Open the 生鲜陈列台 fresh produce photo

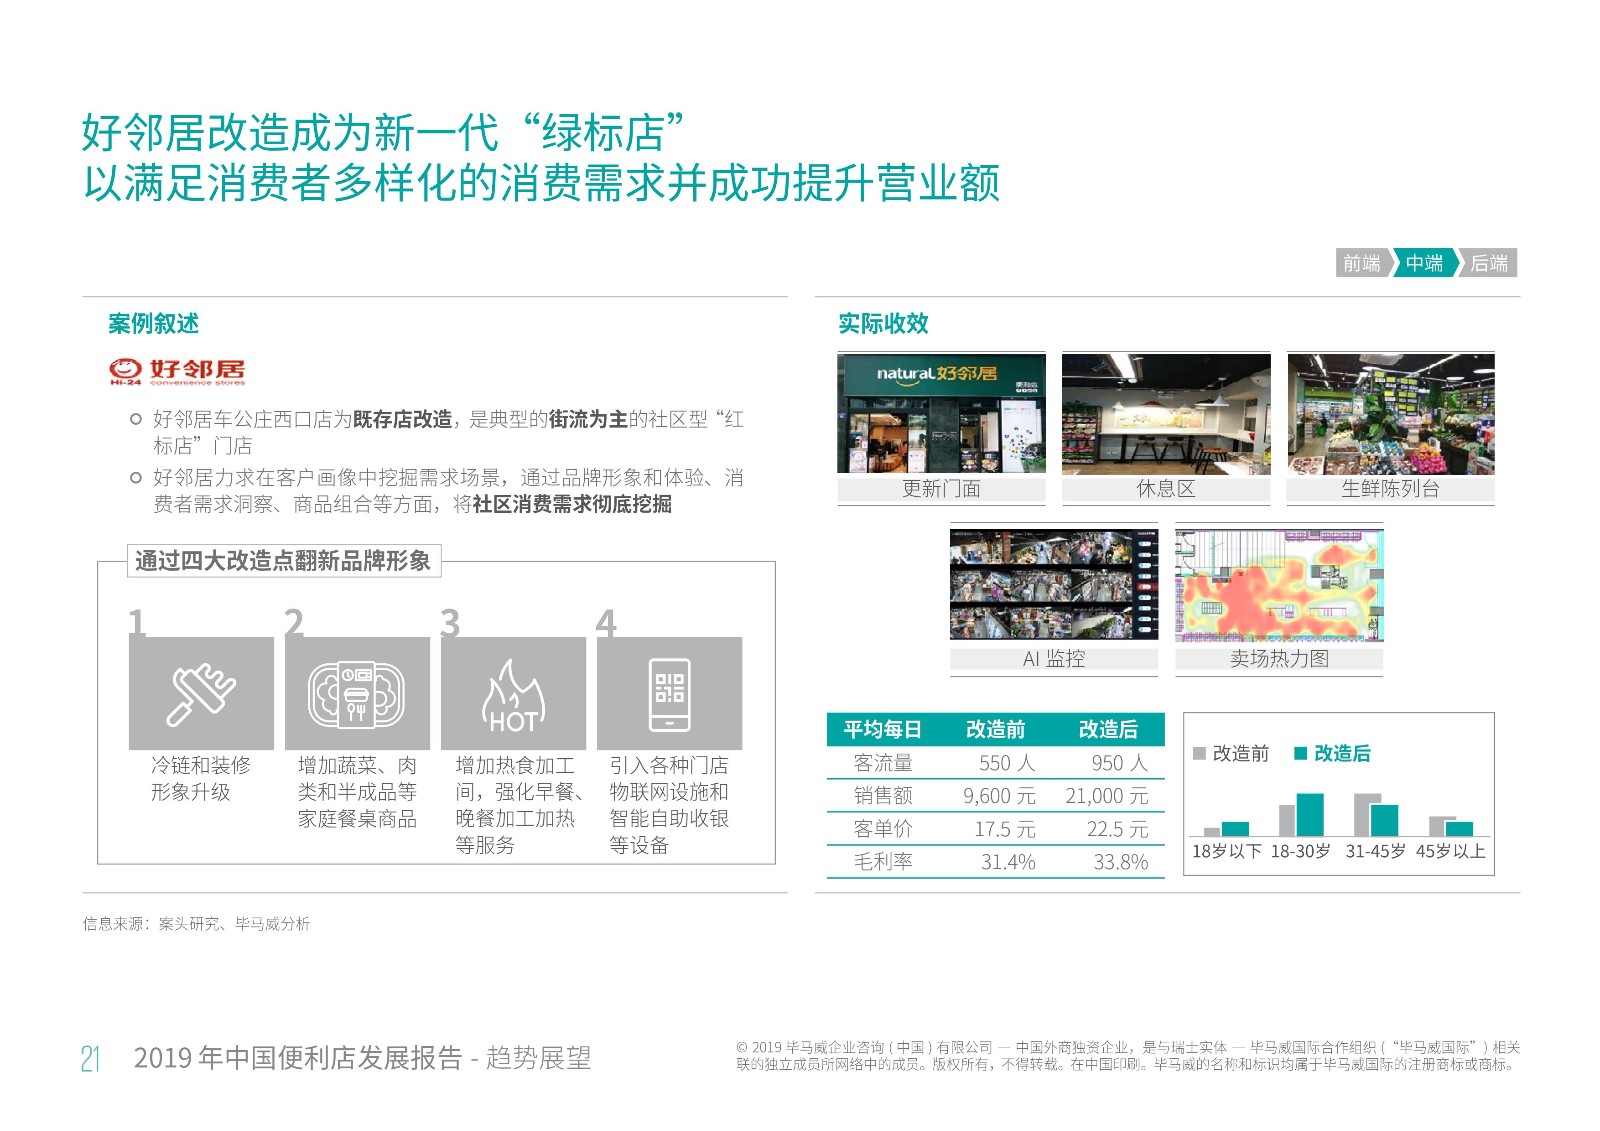1391,413
